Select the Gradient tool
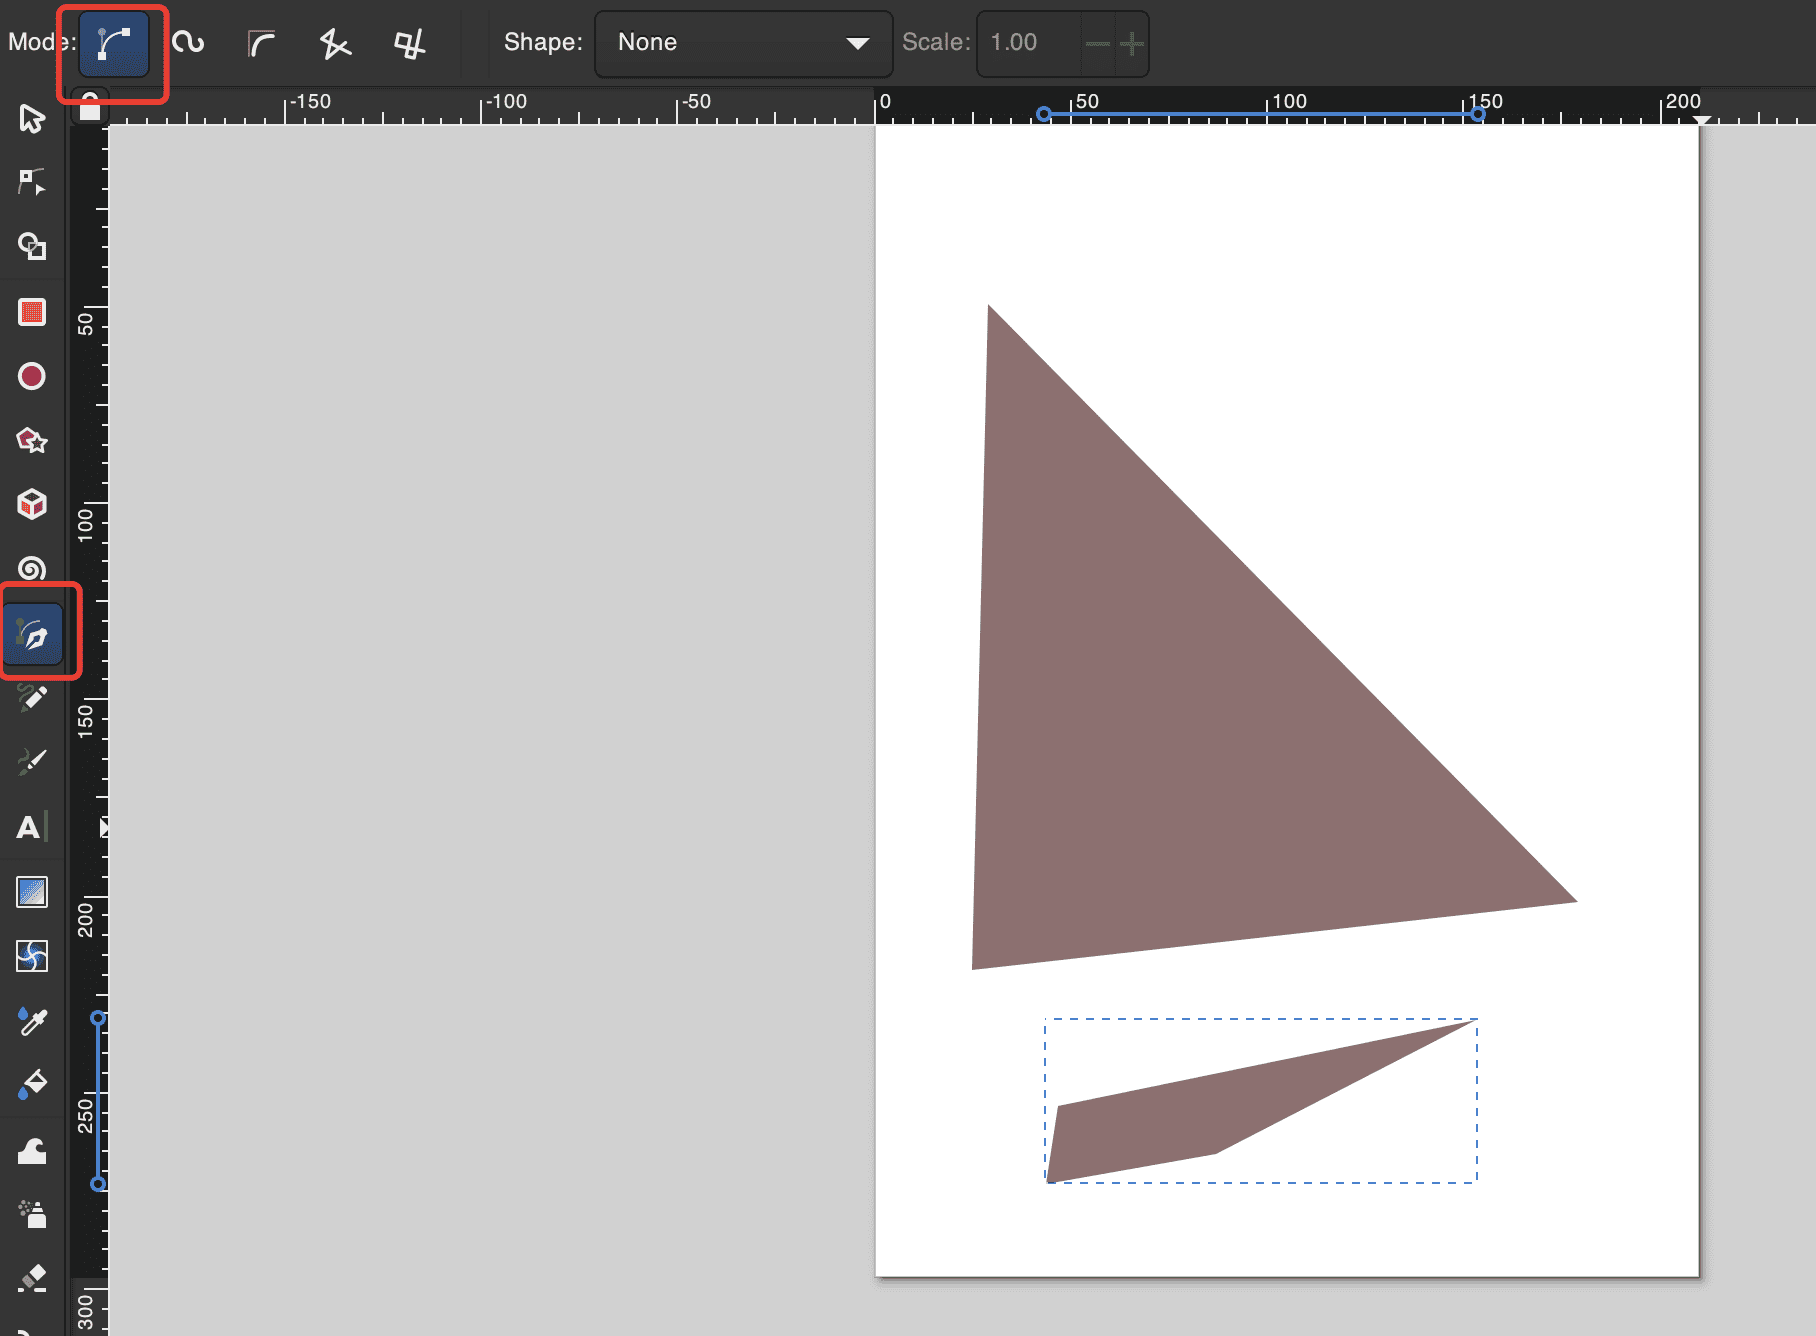 click(32, 892)
